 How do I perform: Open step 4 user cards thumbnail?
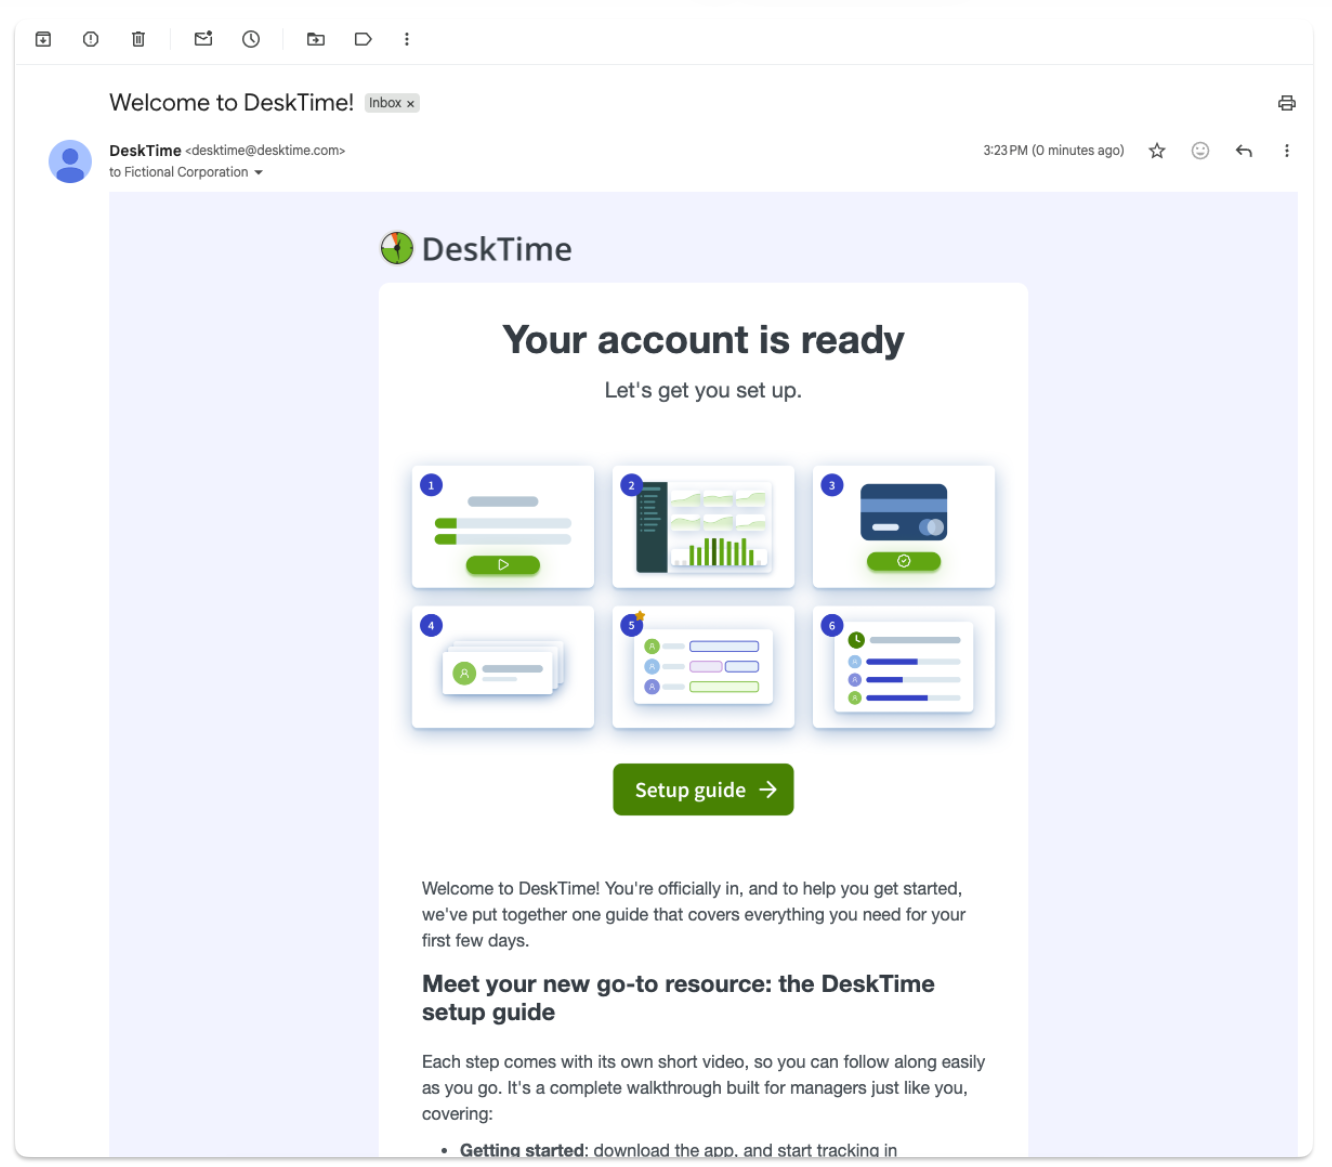point(503,667)
